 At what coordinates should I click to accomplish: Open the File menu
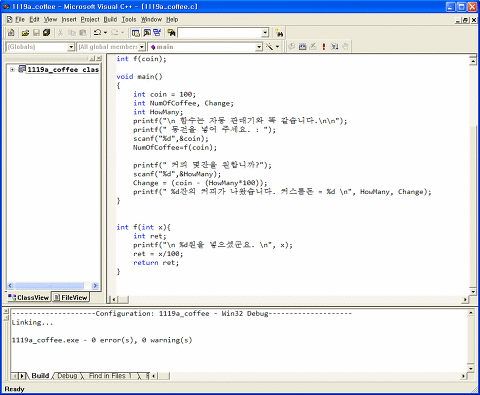coord(20,20)
